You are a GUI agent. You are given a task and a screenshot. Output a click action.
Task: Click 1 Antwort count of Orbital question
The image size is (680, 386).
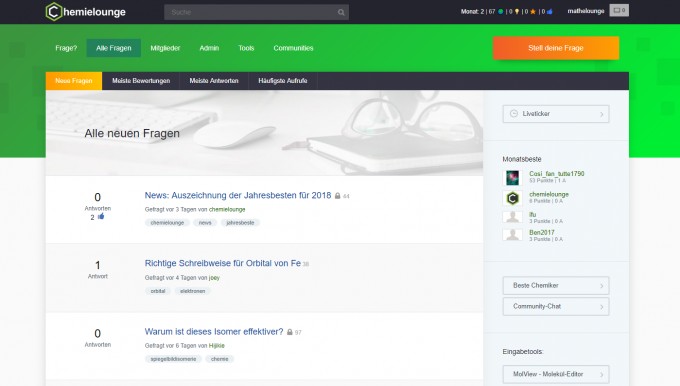click(x=98, y=269)
